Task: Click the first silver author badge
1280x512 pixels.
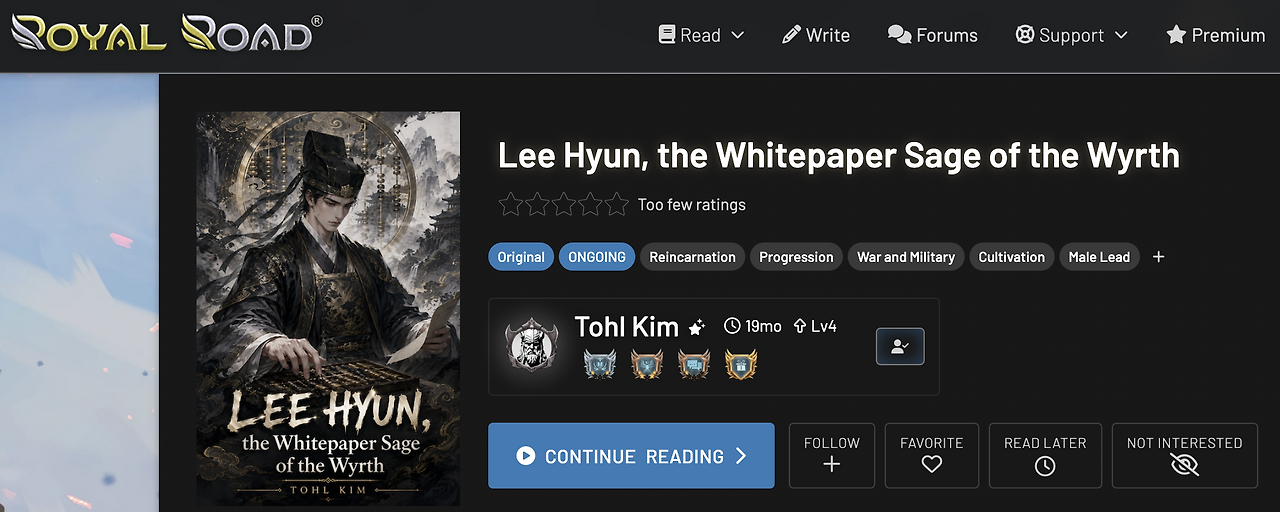Action: point(600,364)
